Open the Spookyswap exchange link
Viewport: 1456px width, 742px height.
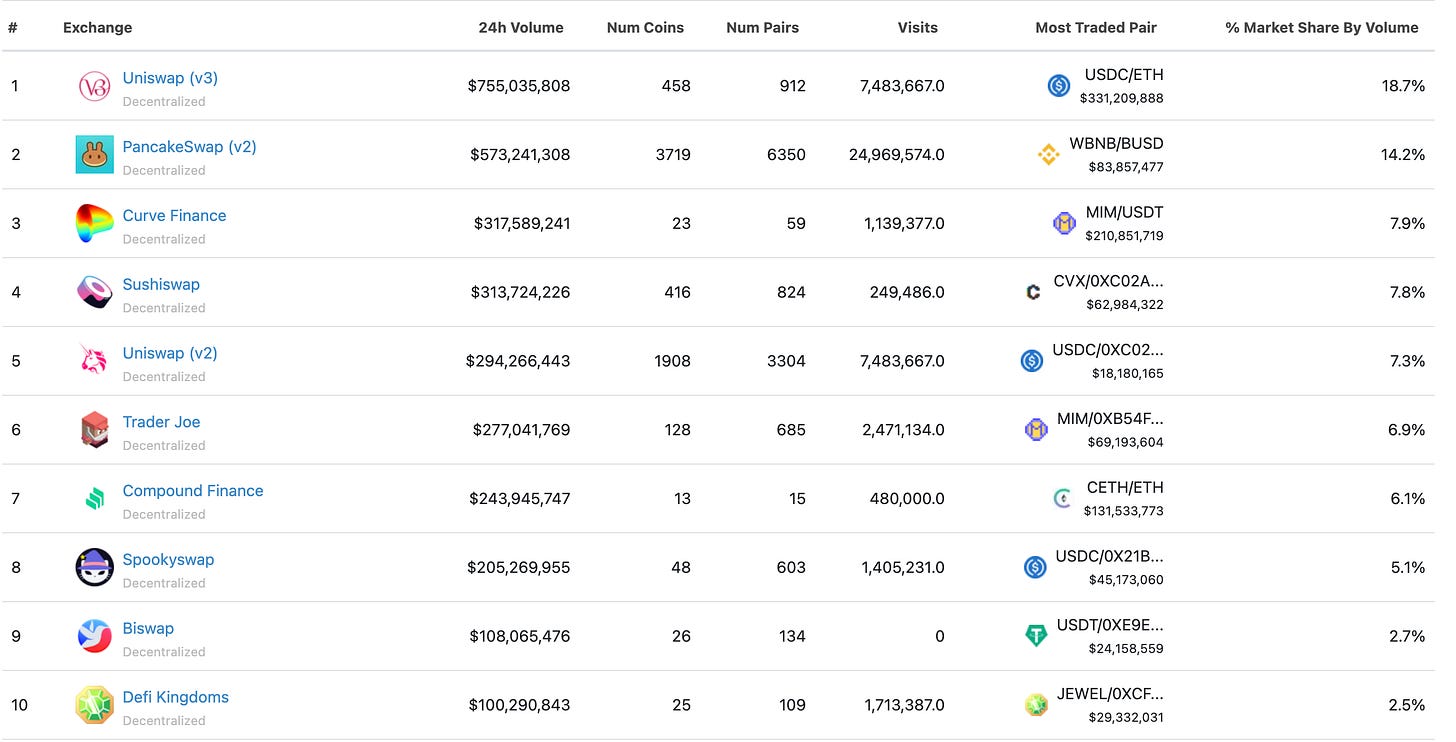pyautogui.click(x=168, y=560)
